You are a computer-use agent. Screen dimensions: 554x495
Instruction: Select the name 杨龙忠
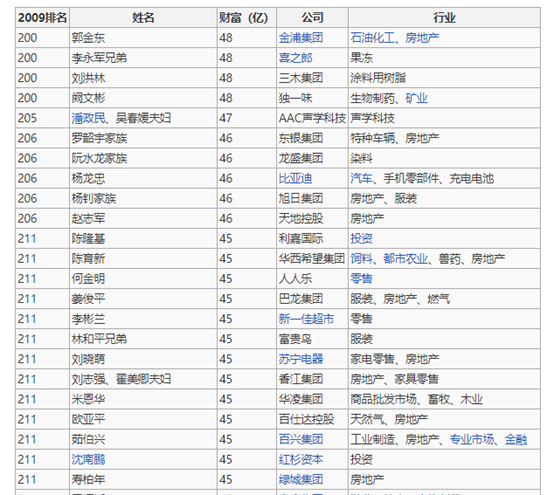(x=88, y=178)
